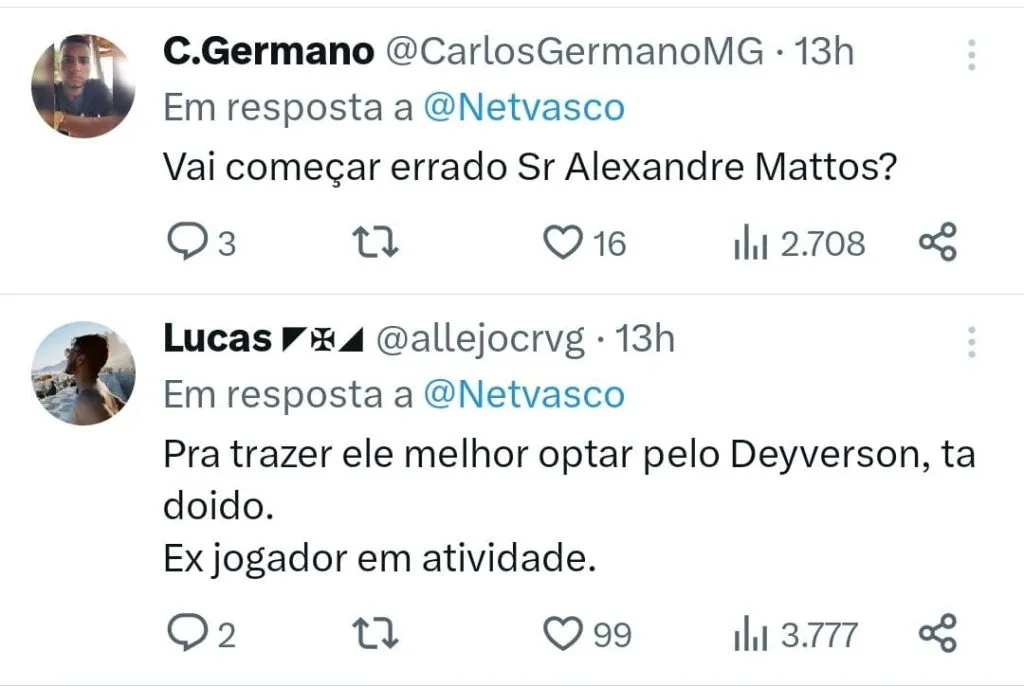Open the @CarlosGermanoMG handle
This screenshot has width=1024, height=687.
[574, 52]
